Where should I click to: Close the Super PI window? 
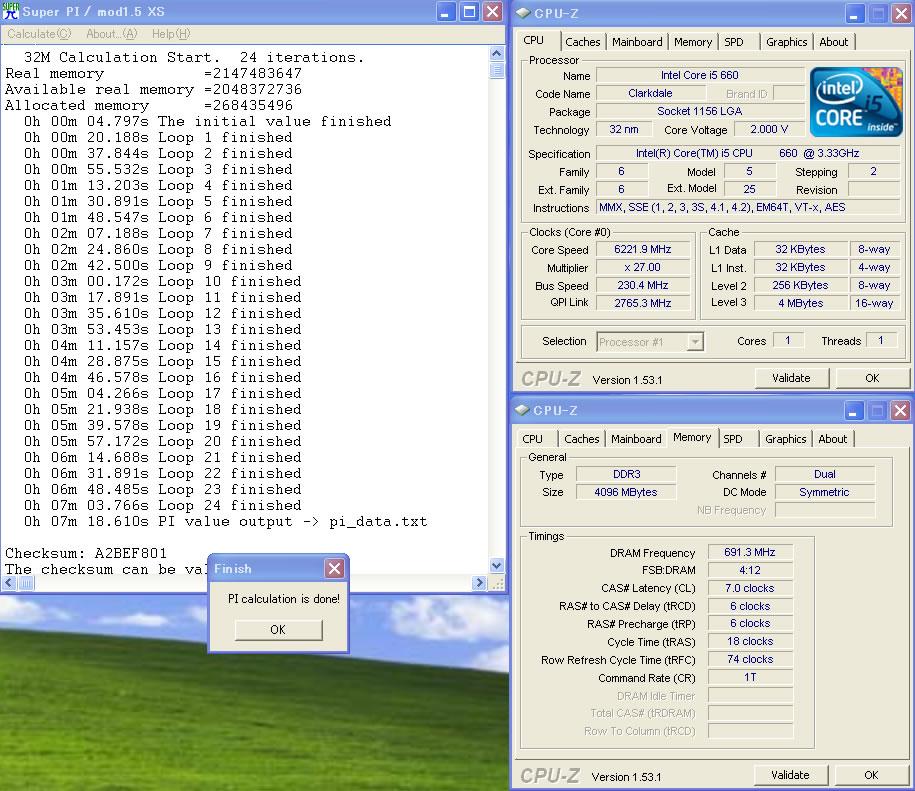pos(493,12)
